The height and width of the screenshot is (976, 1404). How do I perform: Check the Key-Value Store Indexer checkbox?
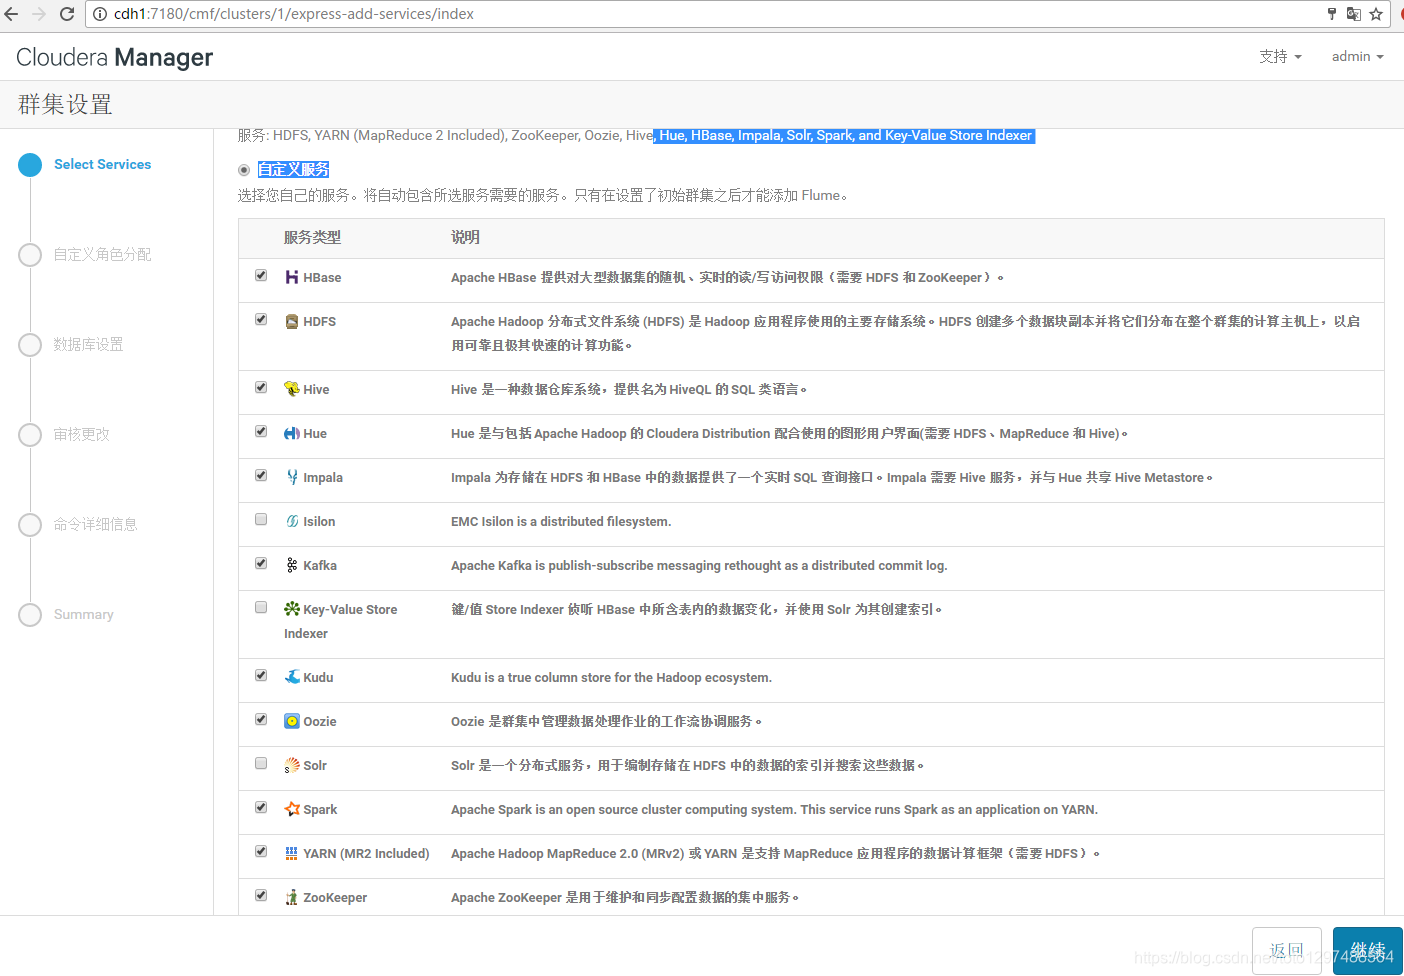[261, 607]
